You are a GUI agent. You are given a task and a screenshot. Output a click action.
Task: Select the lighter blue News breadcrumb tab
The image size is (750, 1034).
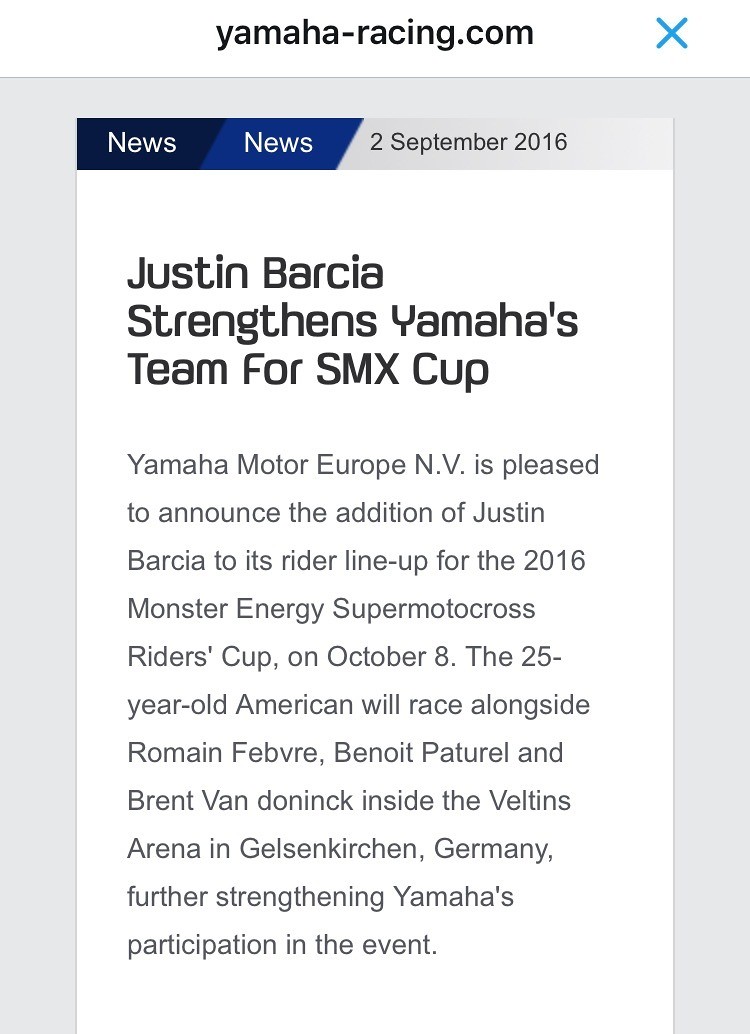point(278,142)
